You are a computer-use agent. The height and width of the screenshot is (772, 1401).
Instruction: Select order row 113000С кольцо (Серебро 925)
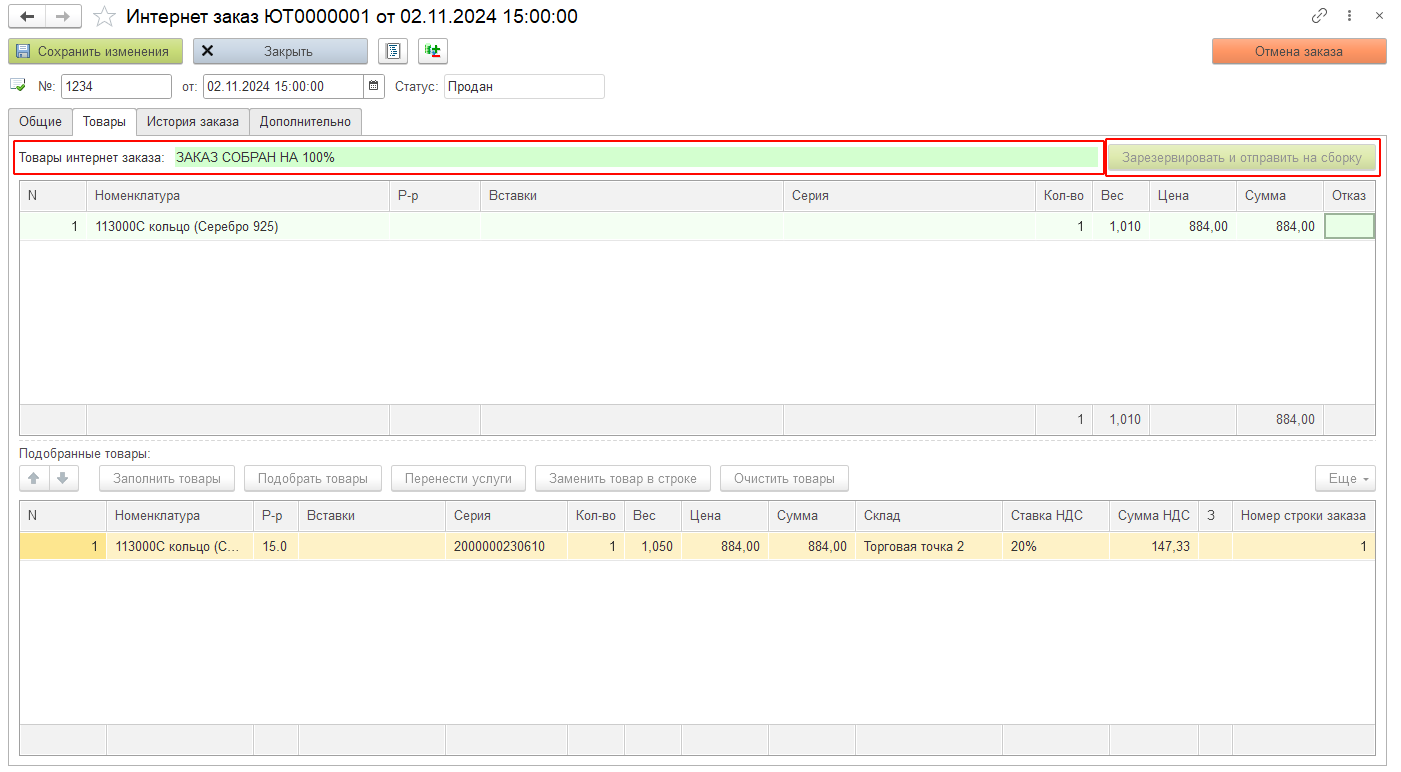point(697,227)
